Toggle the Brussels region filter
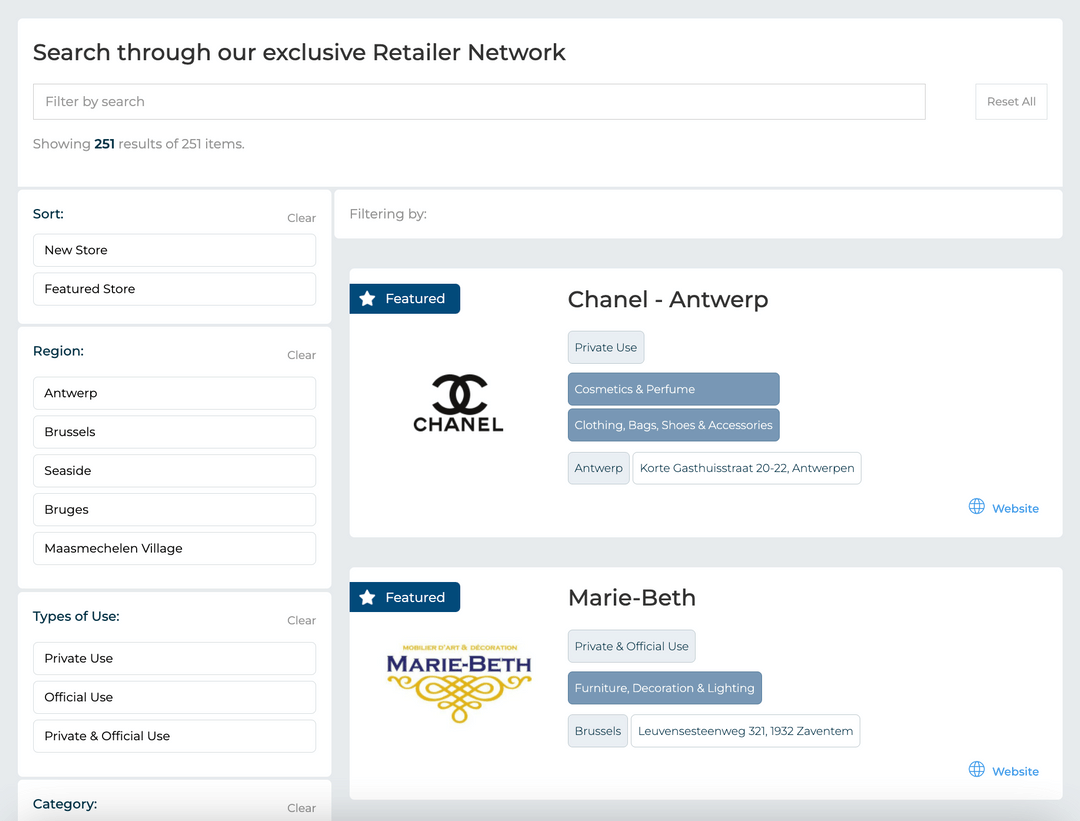1080x821 pixels. 174,432
